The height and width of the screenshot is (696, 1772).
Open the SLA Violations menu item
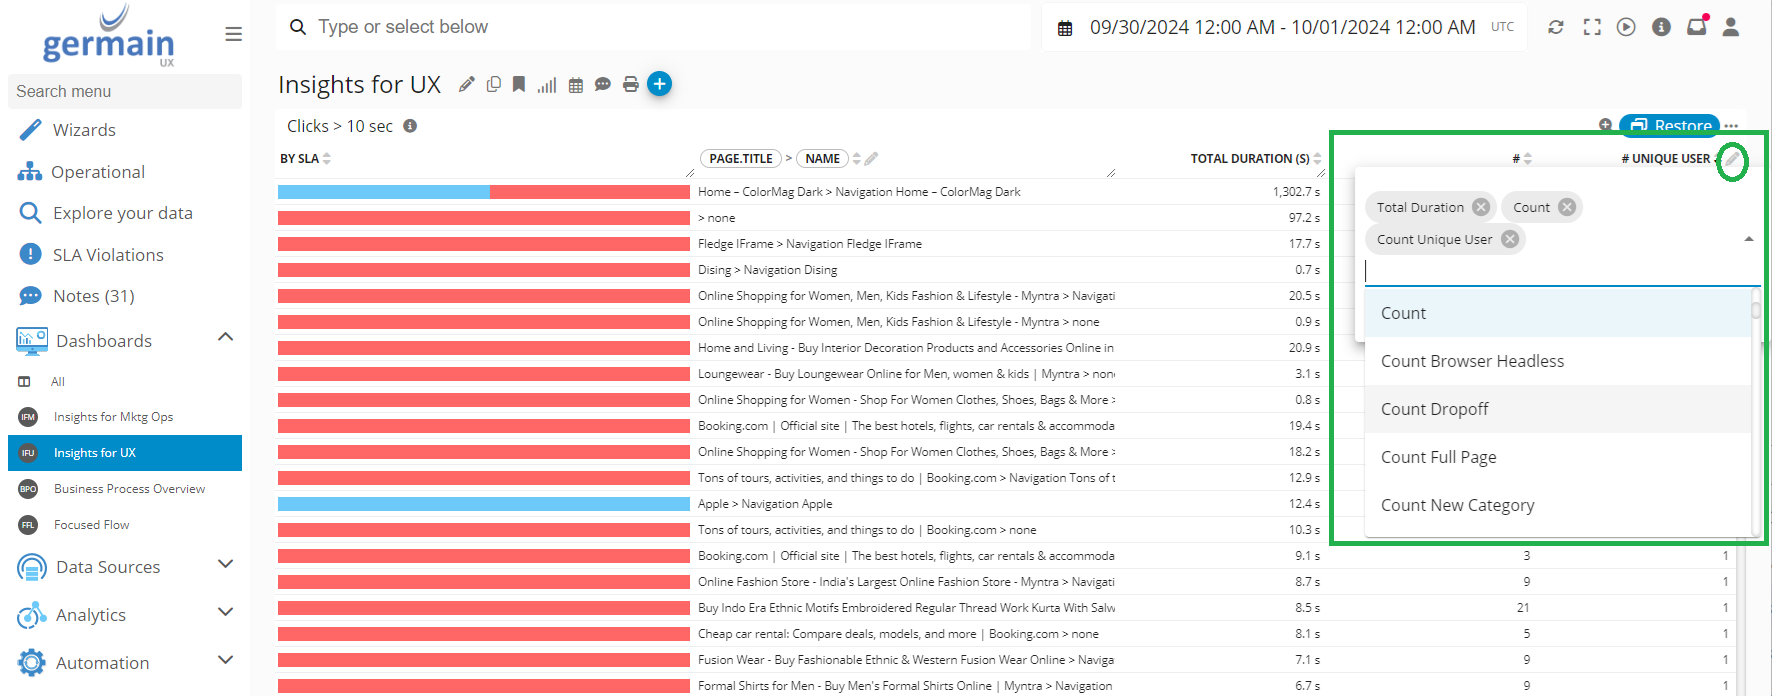pos(108,255)
